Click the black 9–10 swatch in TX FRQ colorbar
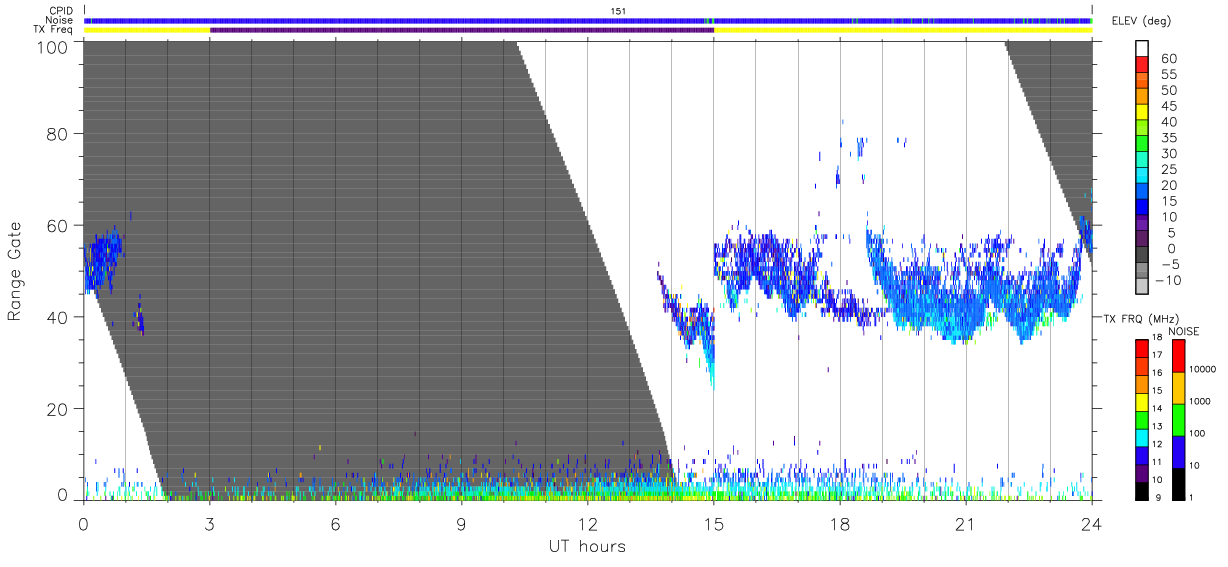The image size is (1228, 567). (x=1142, y=489)
